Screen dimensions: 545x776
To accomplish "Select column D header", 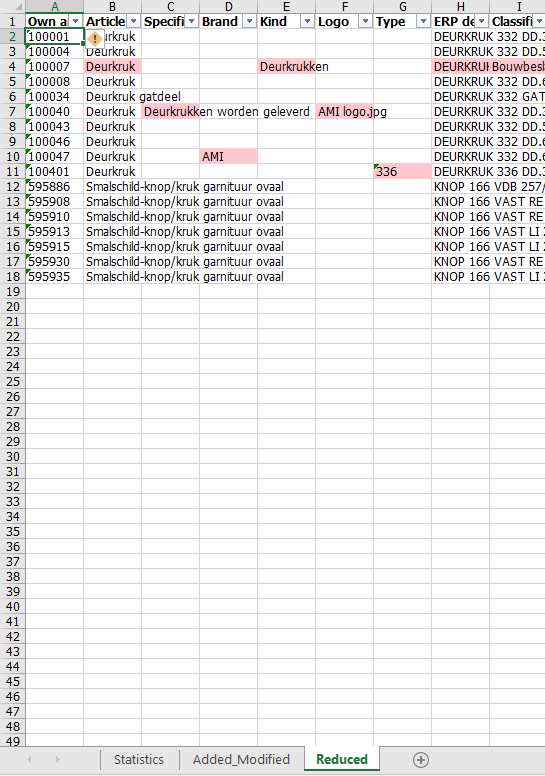I will (x=228, y=7).
